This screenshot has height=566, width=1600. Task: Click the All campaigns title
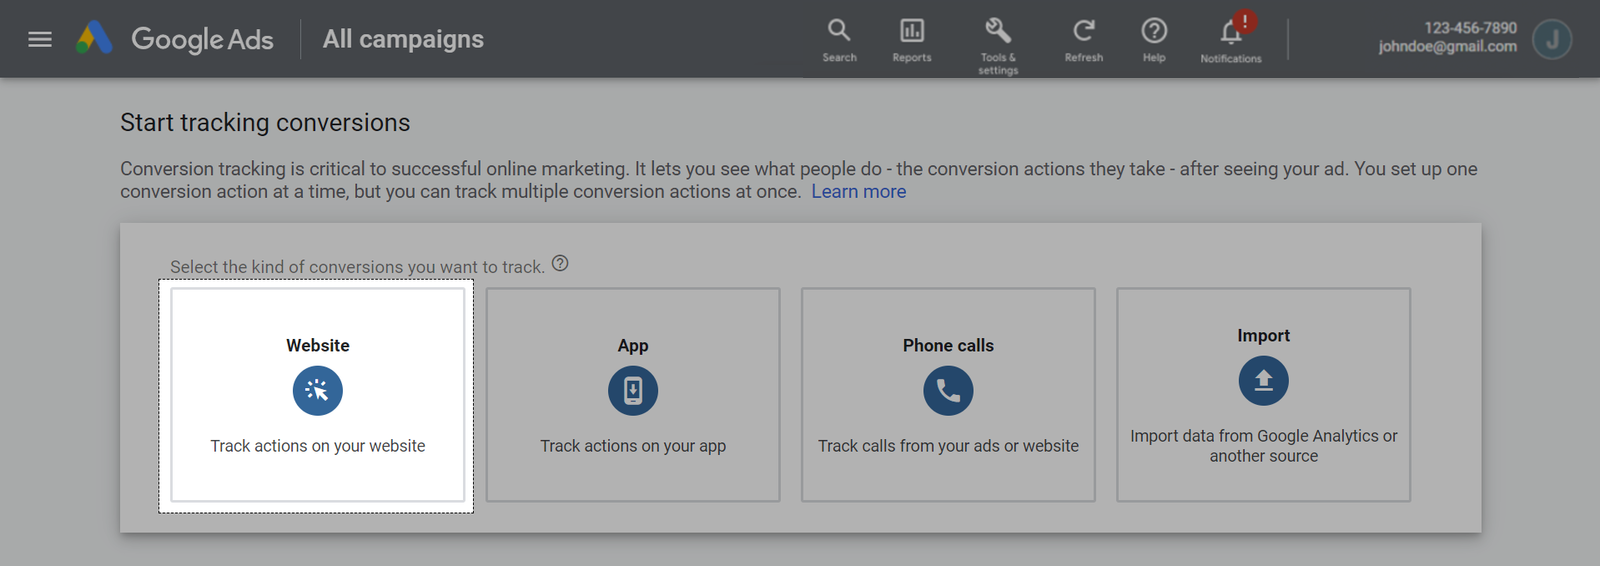click(x=403, y=39)
